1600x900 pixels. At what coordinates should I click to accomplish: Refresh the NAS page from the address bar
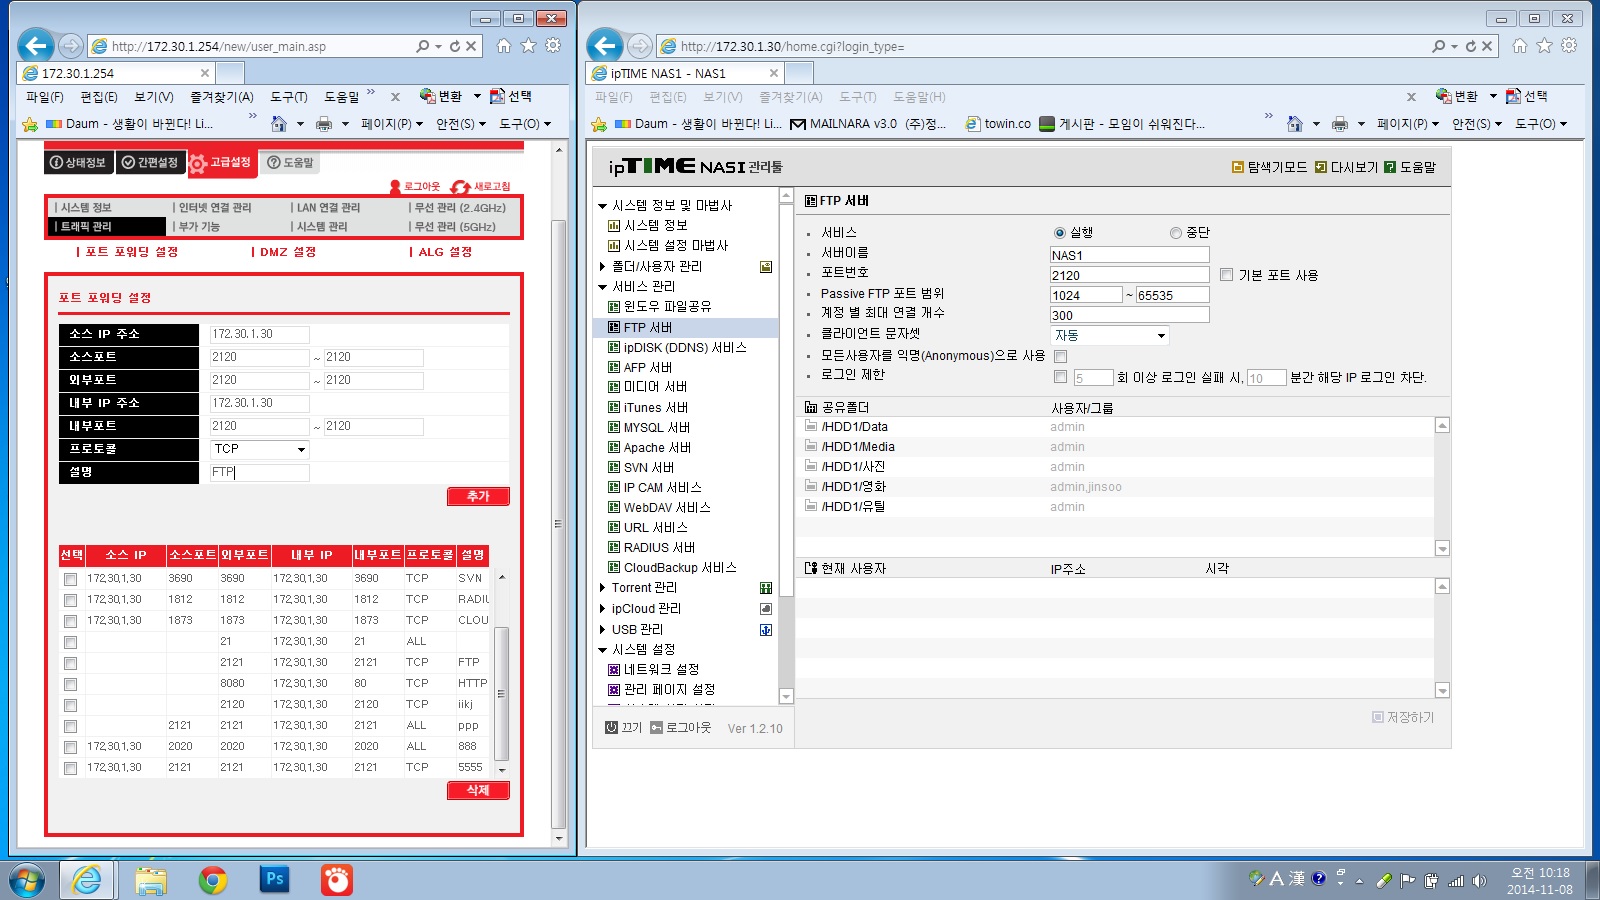click(1470, 46)
